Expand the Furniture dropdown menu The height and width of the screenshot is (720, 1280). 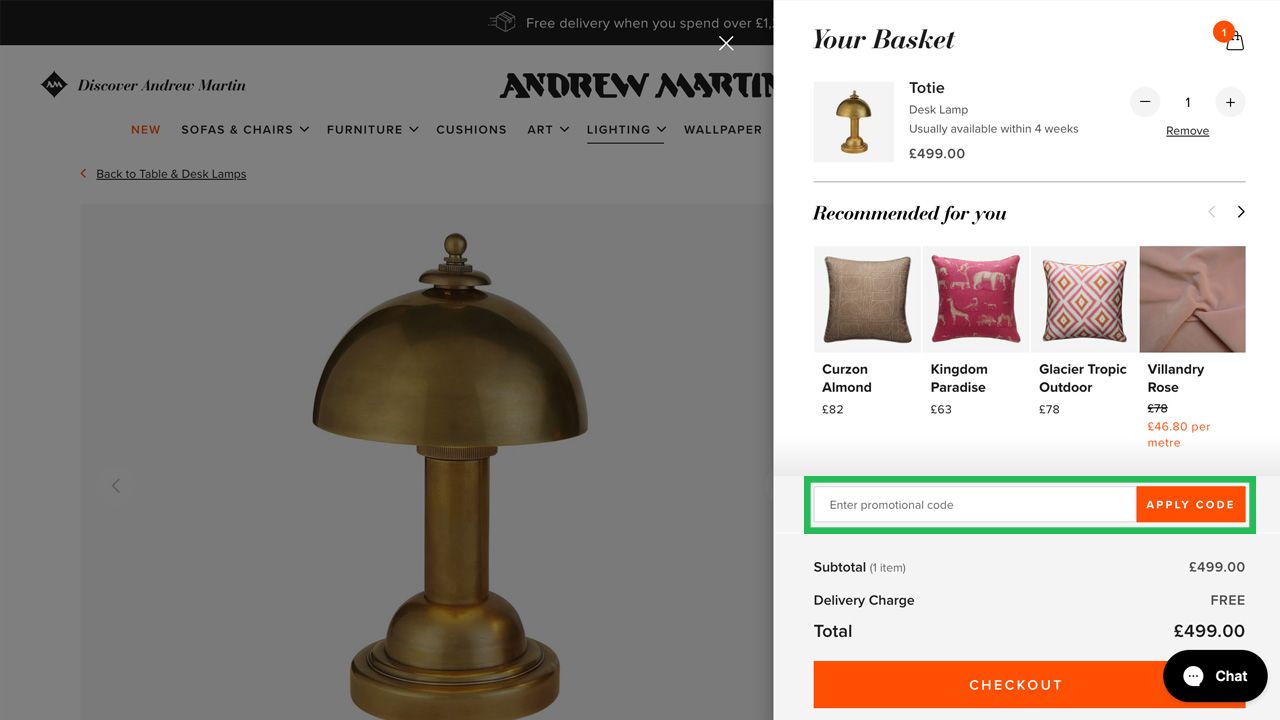point(372,129)
